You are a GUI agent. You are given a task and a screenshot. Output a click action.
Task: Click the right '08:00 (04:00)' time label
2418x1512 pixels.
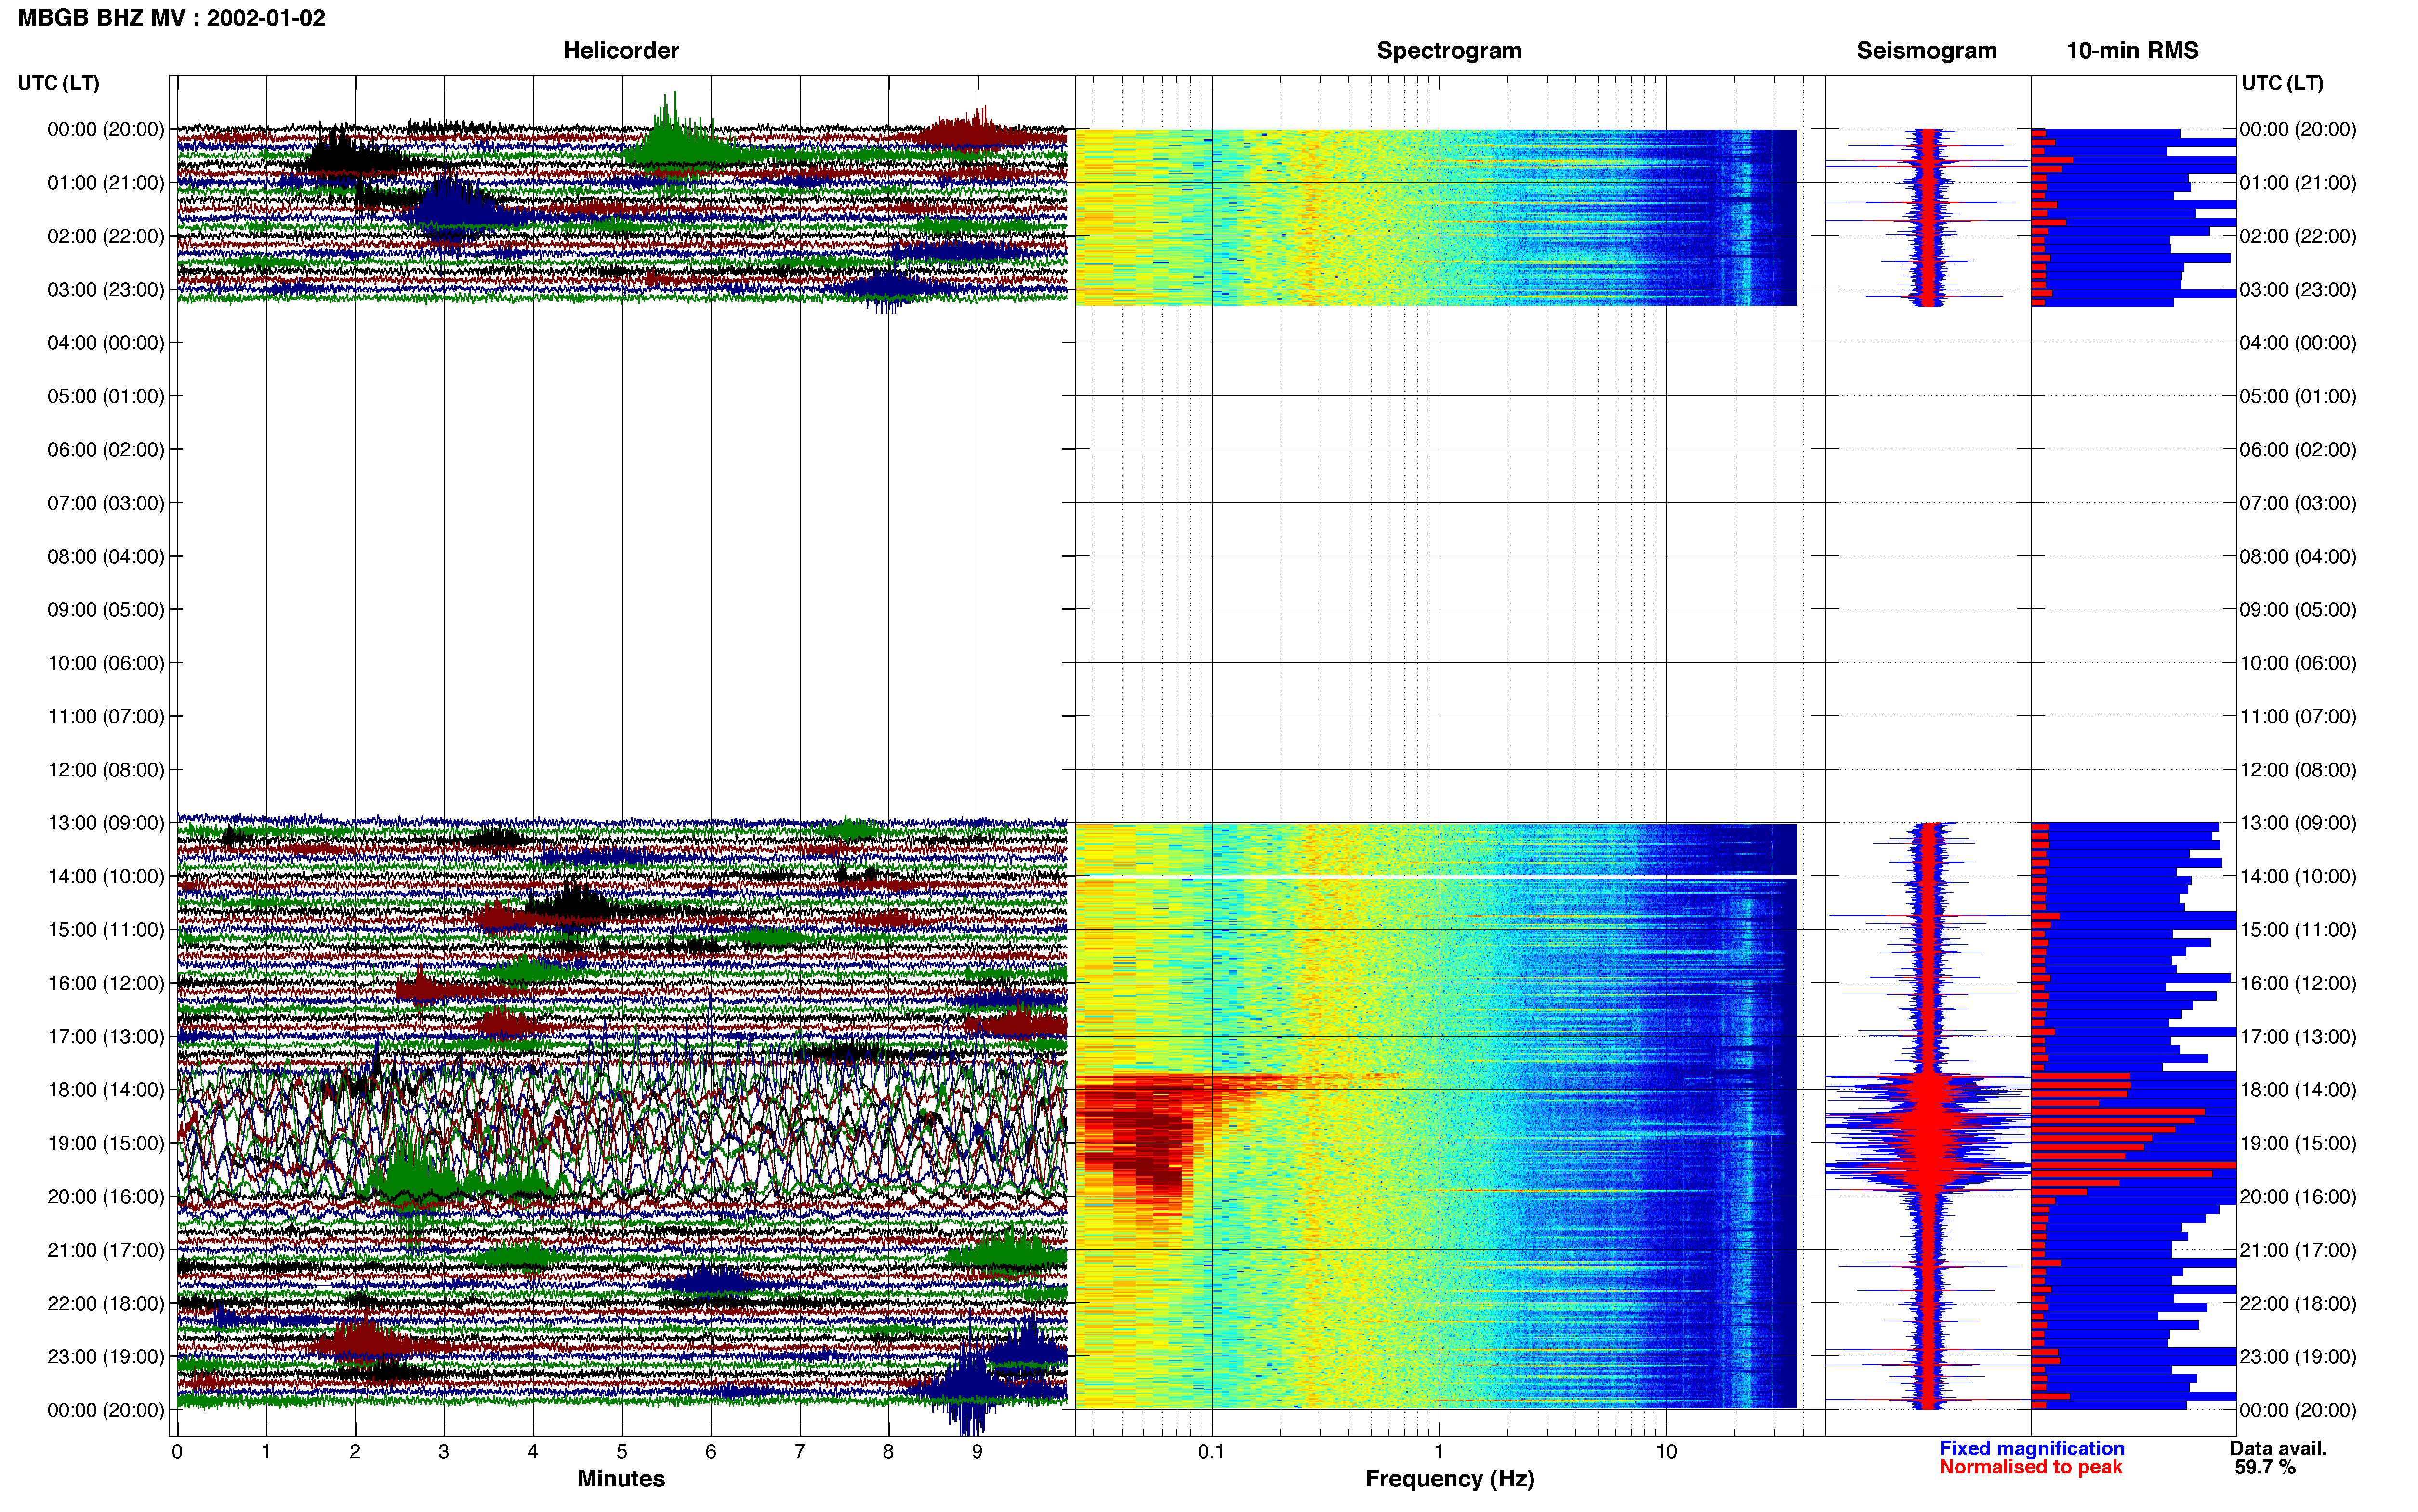pos(2298,556)
